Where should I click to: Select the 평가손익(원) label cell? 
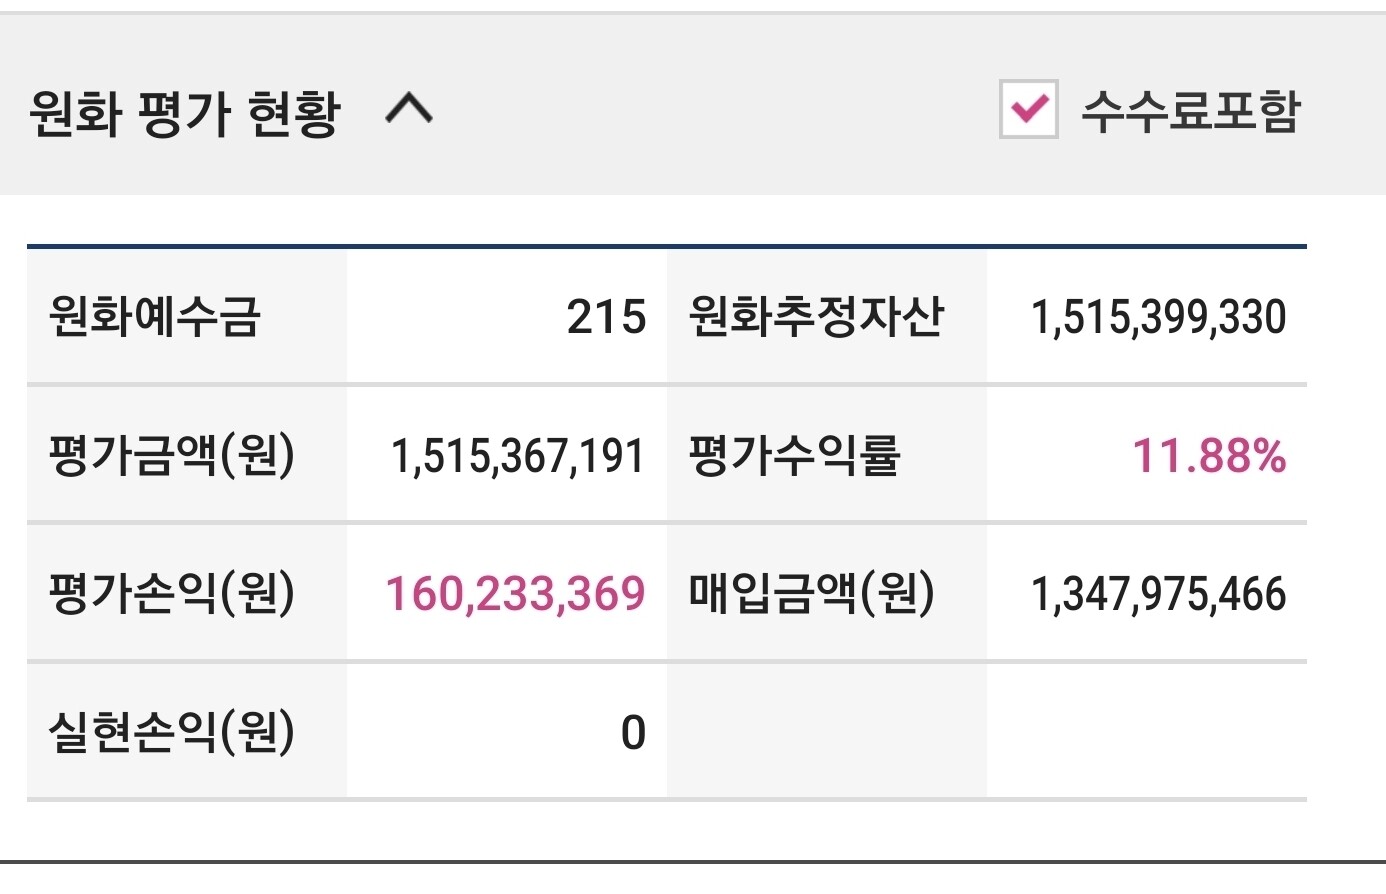172,593
